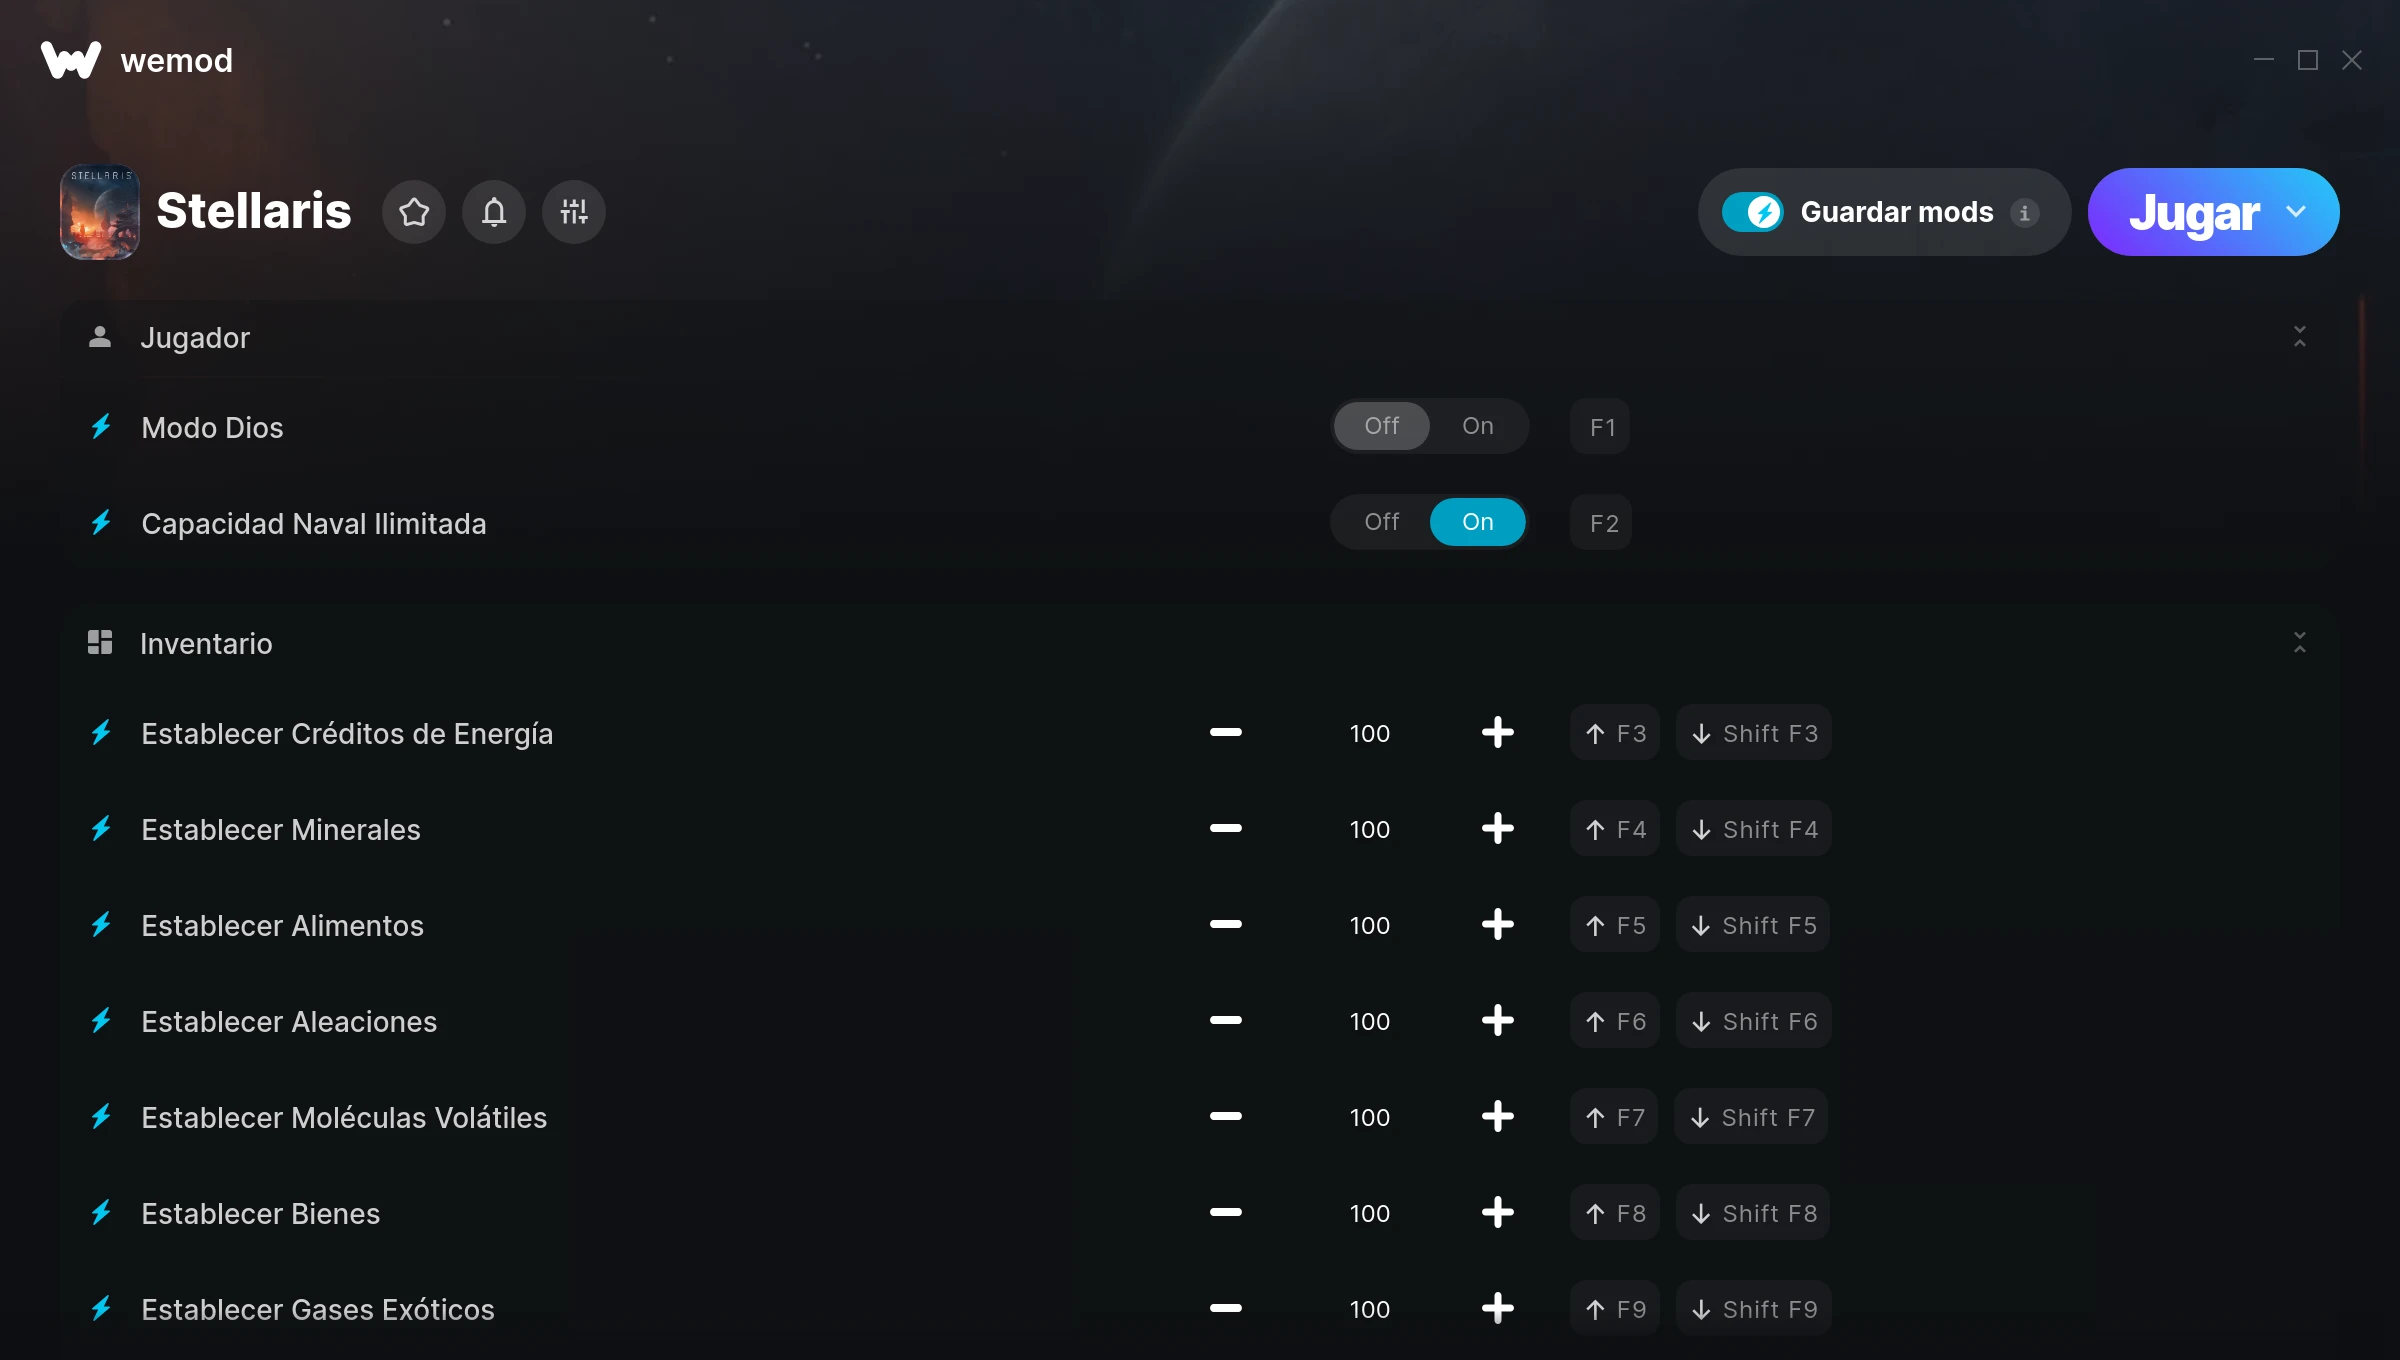Collapse the Inventario section
Viewport: 2400px width, 1360px height.
[2300, 643]
